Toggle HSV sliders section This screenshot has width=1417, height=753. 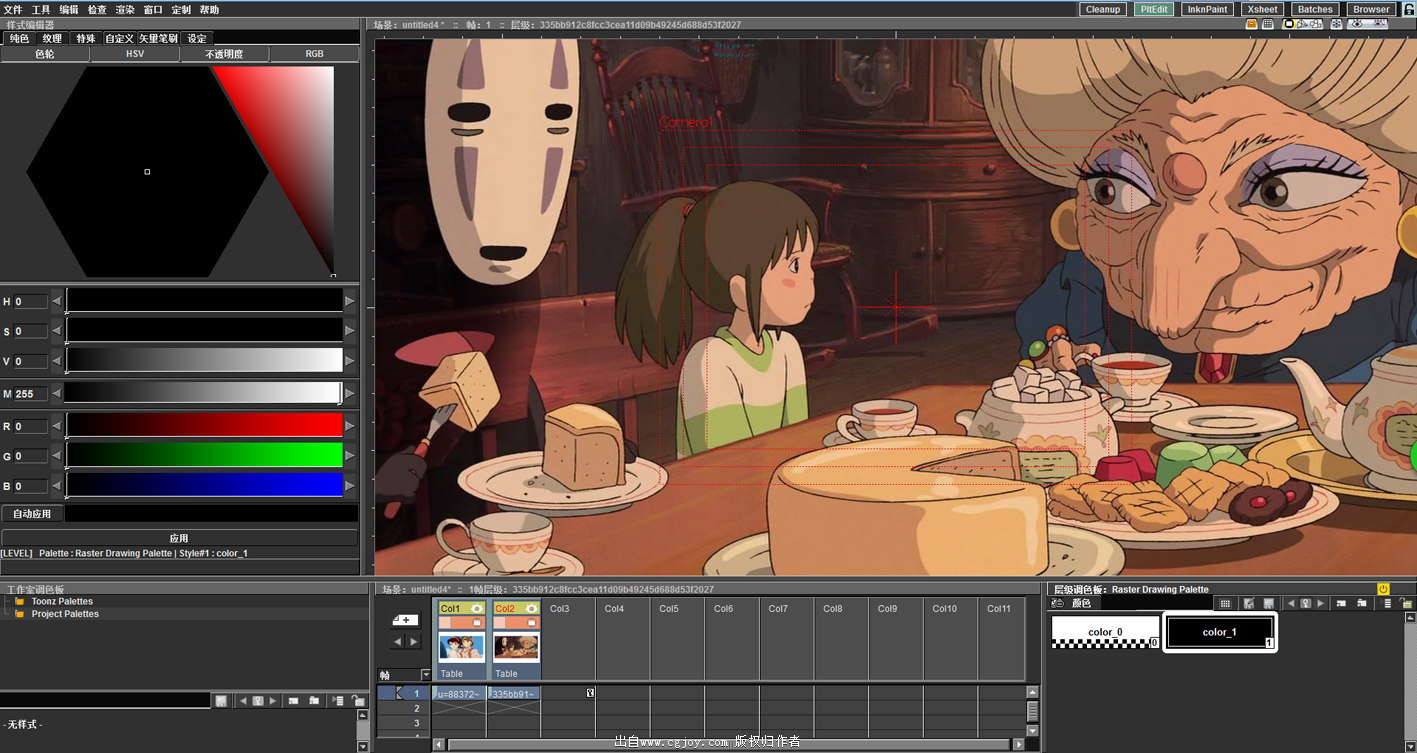coord(135,54)
